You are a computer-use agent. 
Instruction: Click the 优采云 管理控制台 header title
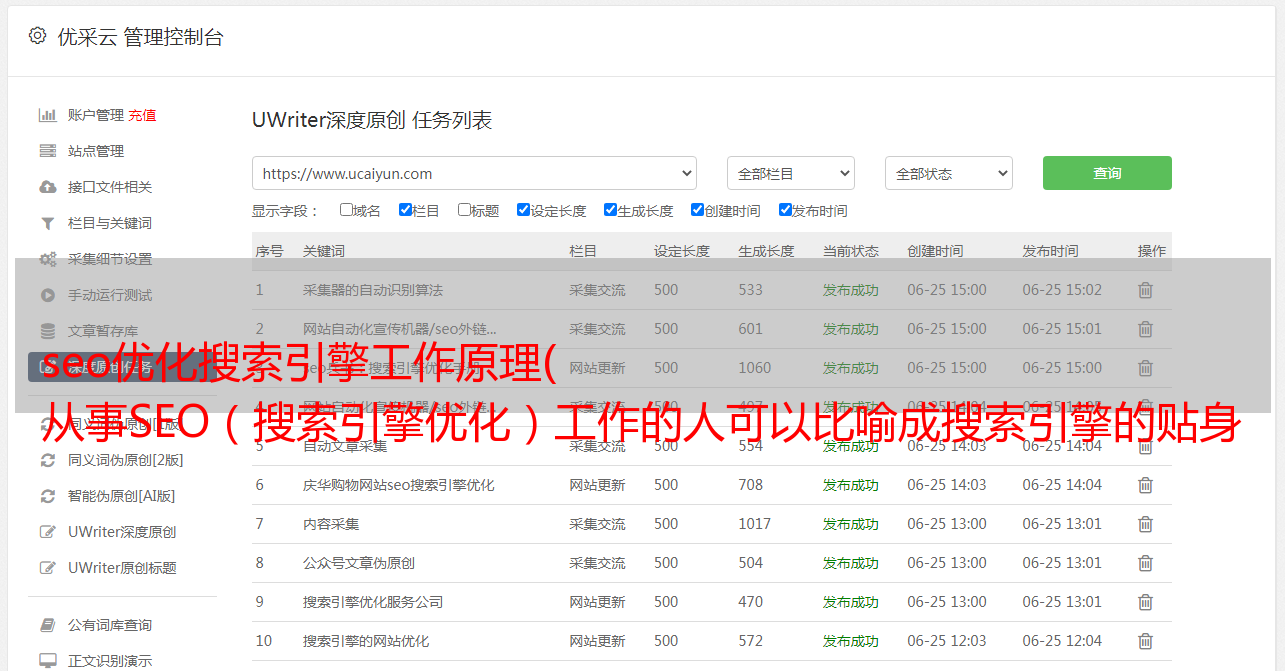140,37
